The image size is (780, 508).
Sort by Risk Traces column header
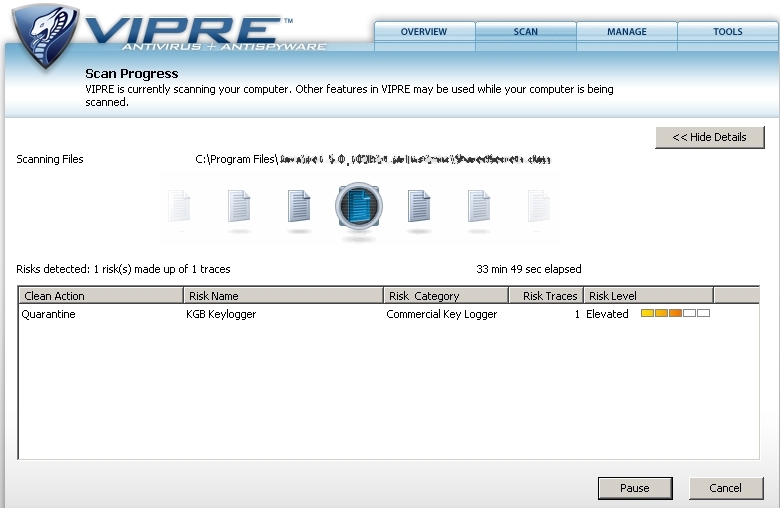(x=546, y=296)
